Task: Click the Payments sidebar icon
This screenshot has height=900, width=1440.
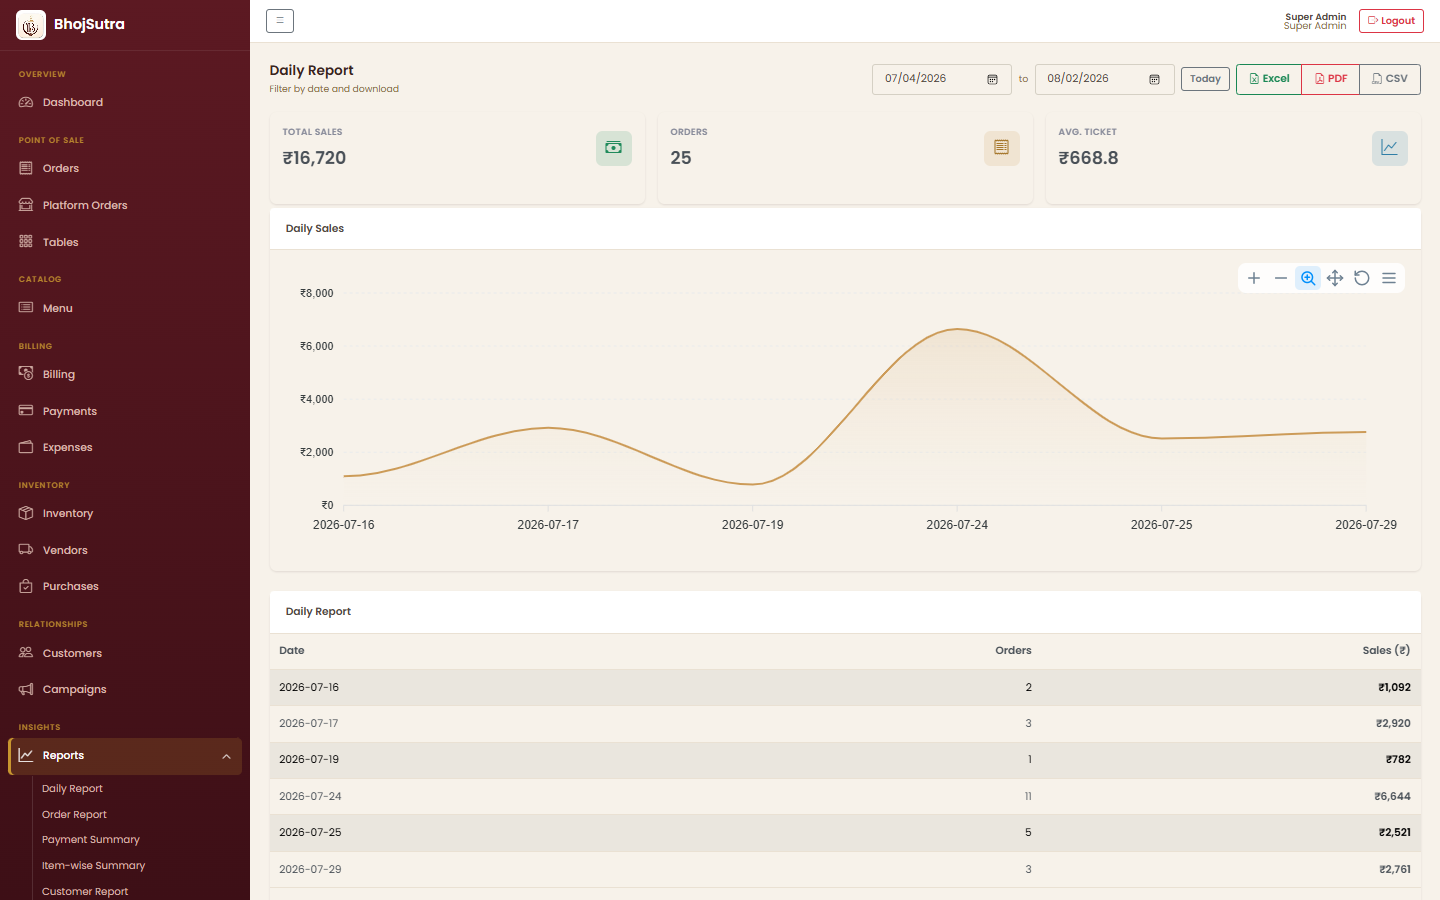Action: click(26, 411)
